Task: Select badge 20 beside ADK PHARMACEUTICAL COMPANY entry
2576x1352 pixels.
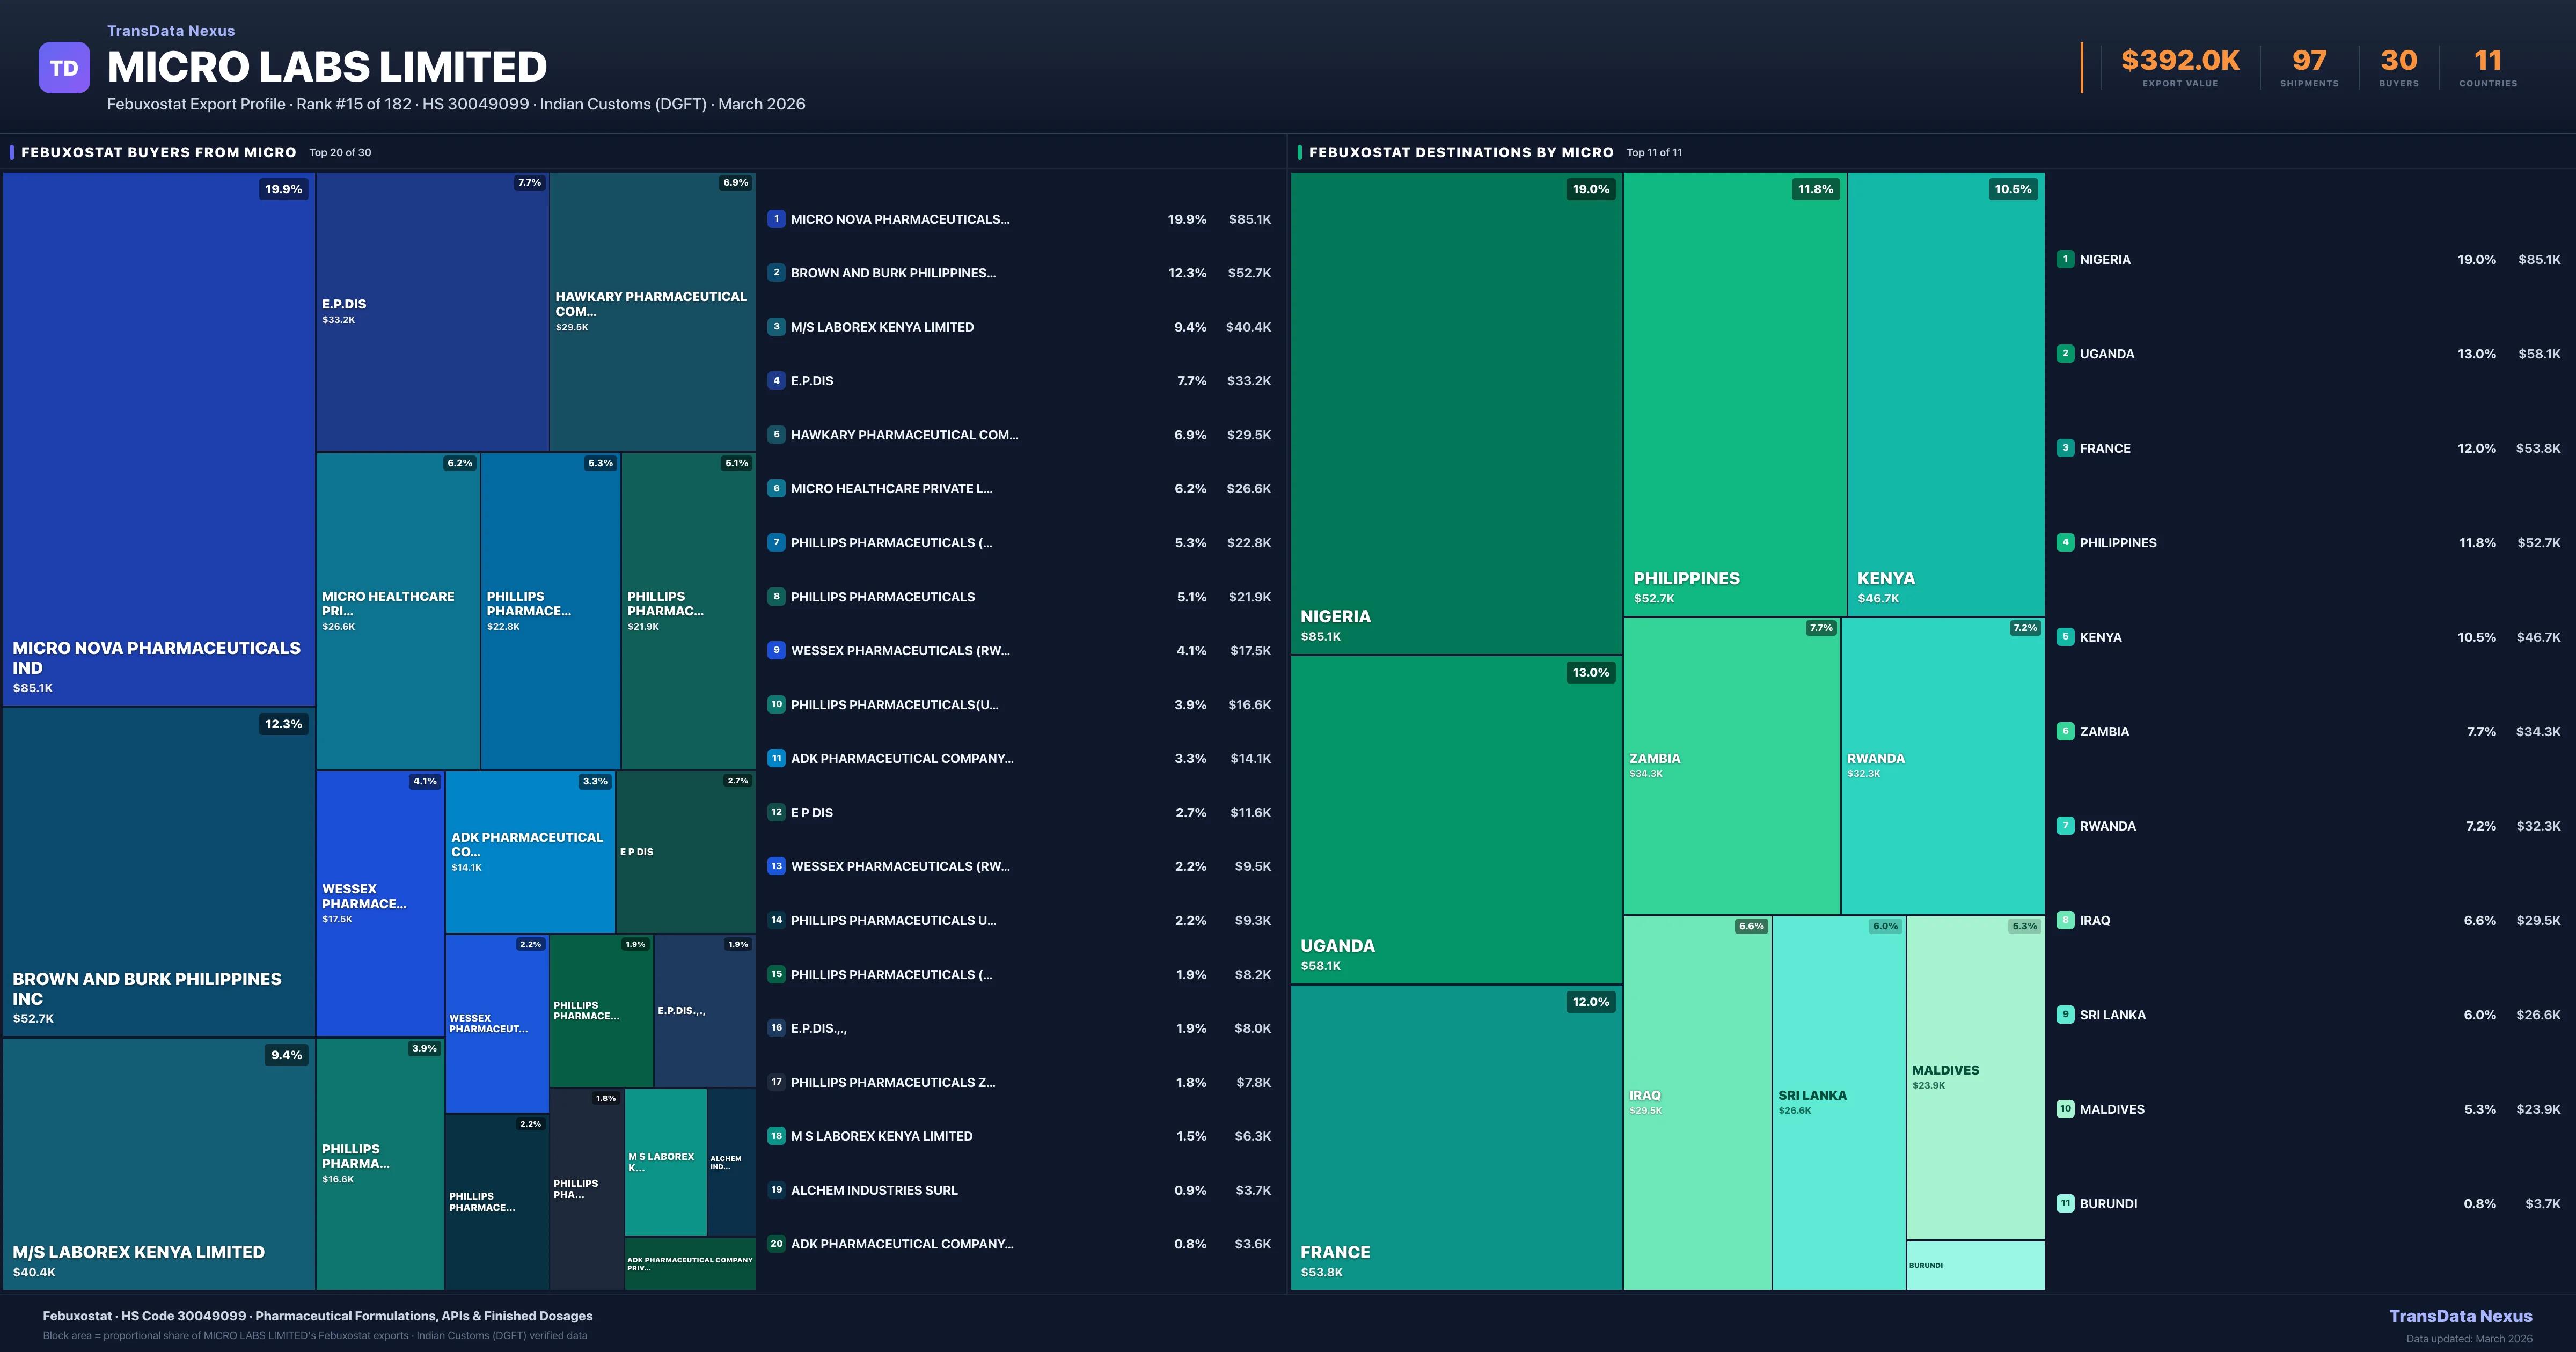Action: (x=776, y=1244)
